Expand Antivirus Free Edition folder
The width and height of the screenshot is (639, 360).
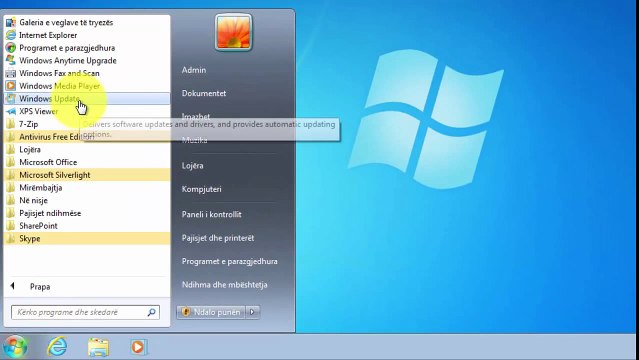click(x=87, y=137)
